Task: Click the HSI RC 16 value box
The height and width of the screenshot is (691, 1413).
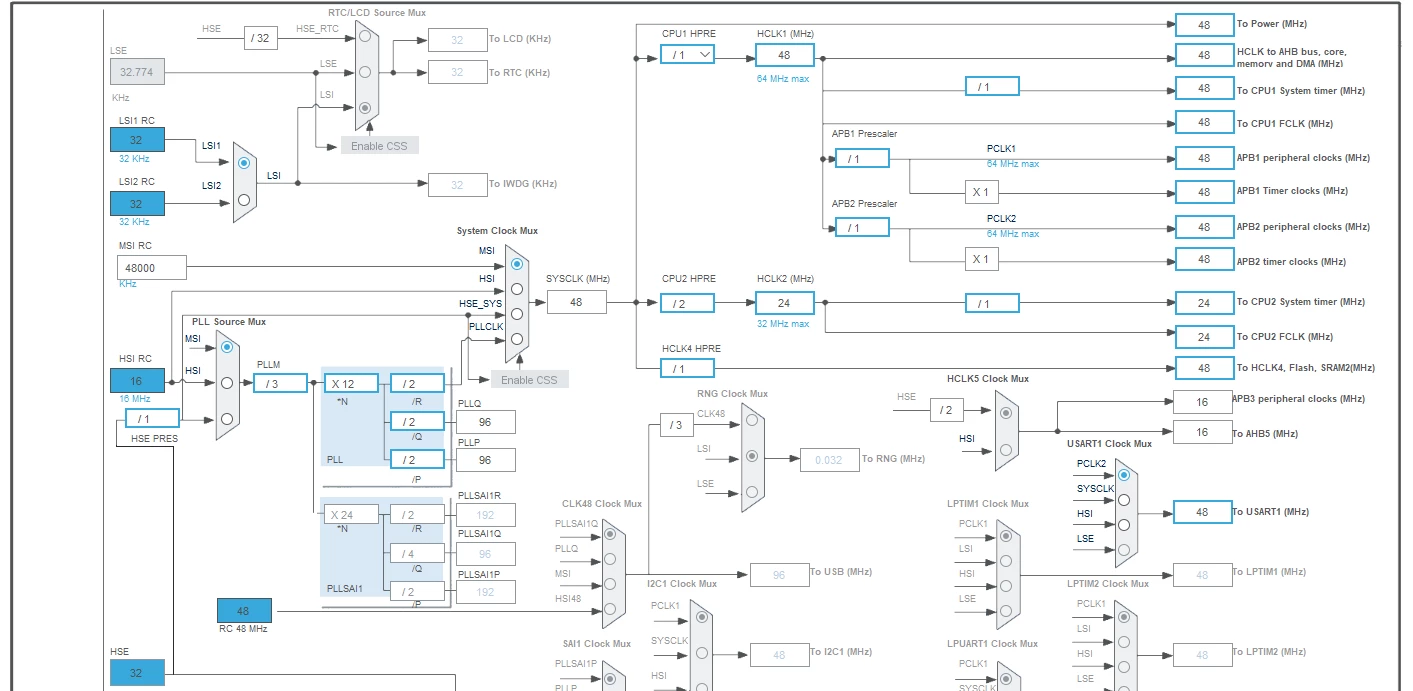Action: 135,381
